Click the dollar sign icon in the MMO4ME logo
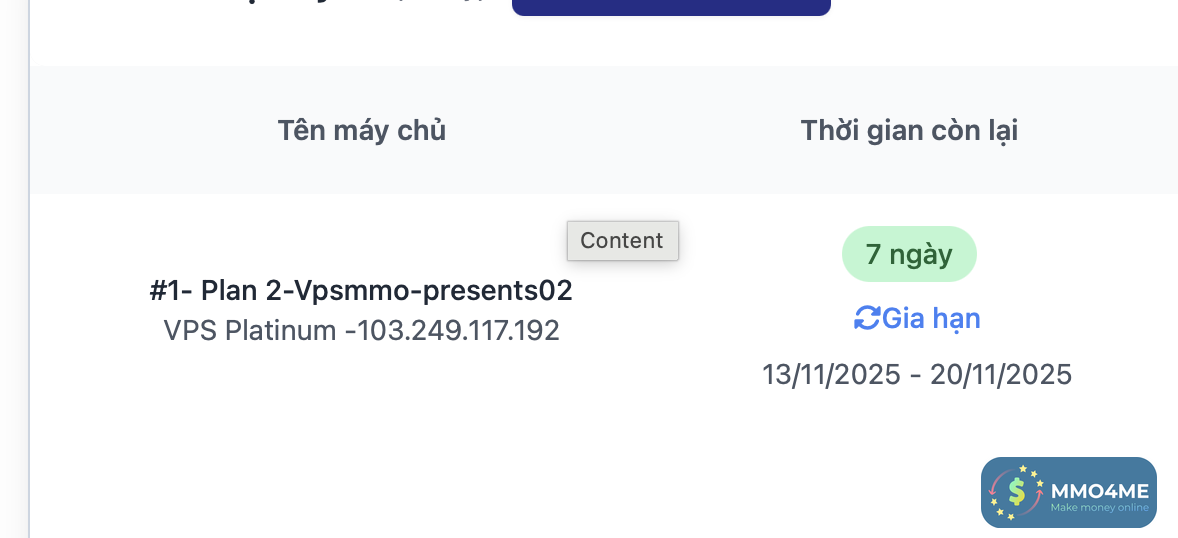The height and width of the screenshot is (538, 1178). coord(1017,491)
